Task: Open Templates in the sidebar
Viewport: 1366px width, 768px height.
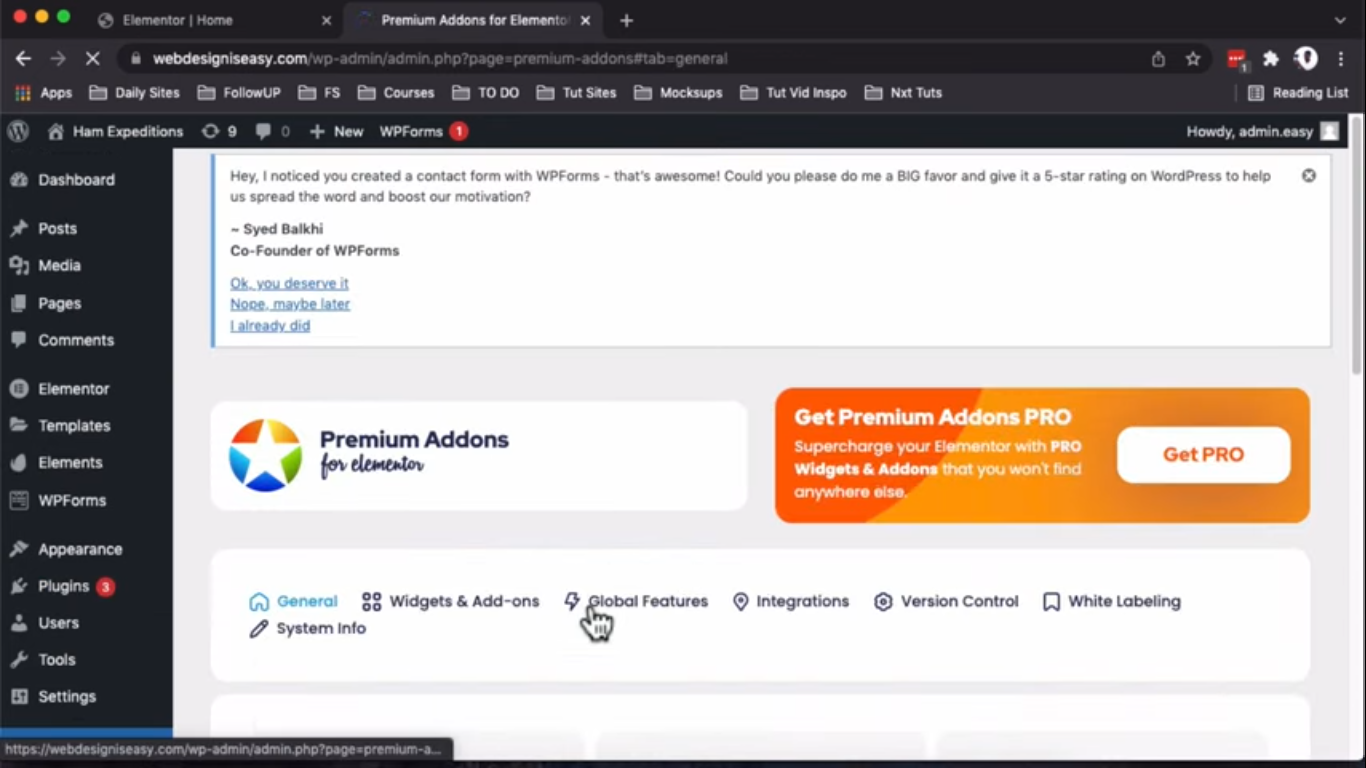Action: pos(86,425)
